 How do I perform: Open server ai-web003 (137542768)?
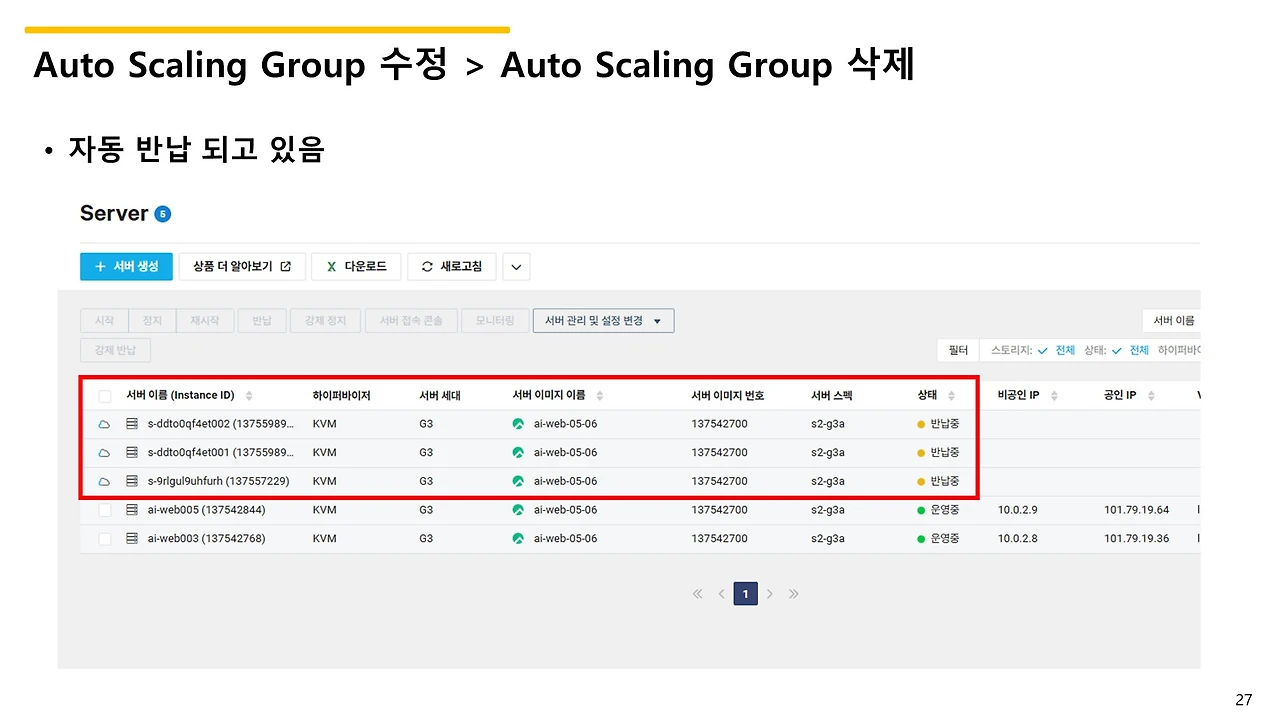coord(206,539)
